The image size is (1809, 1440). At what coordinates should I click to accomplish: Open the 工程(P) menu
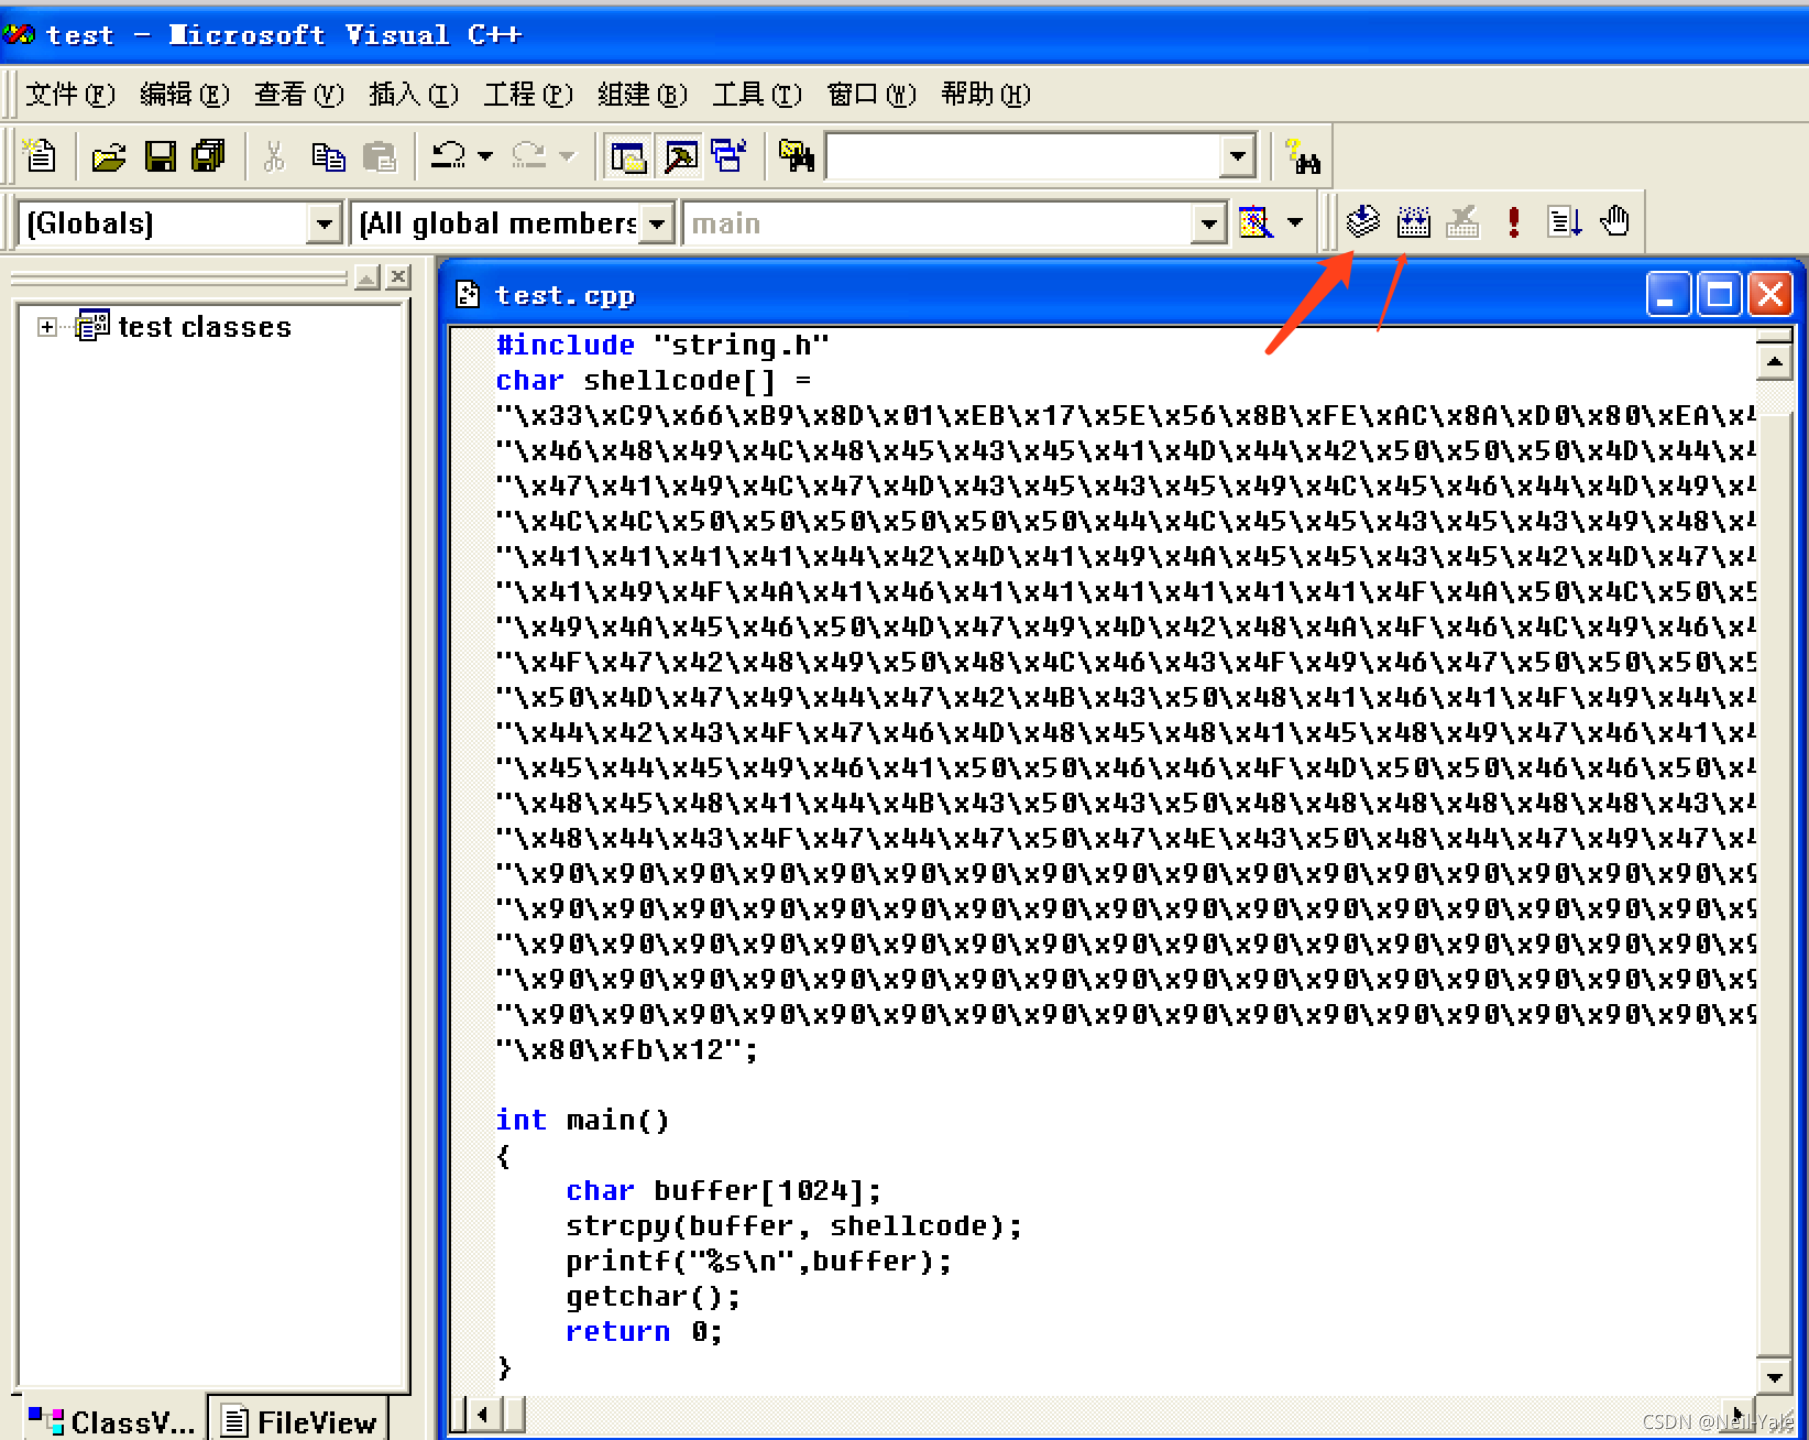coord(528,95)
